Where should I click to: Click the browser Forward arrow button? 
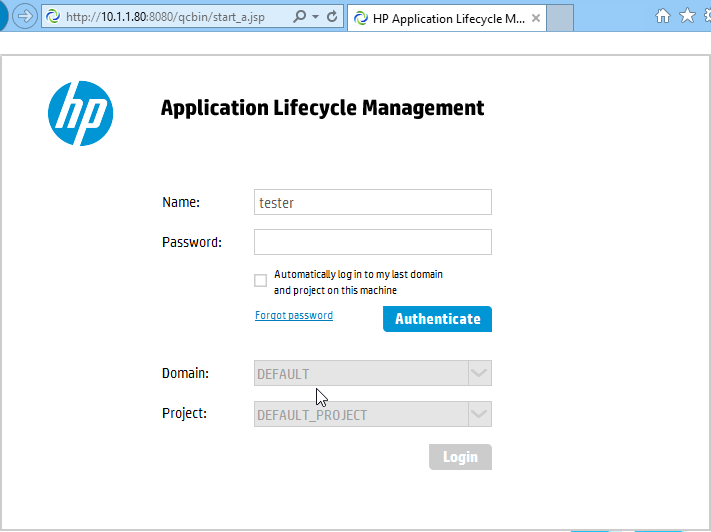[x=25, y=16]
